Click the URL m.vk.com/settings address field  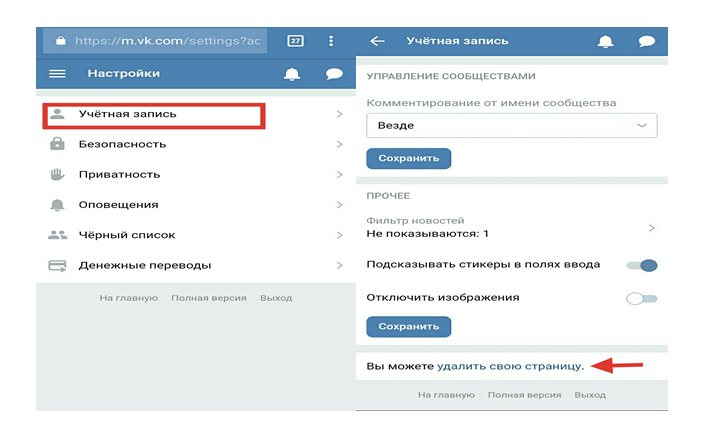point(155,41)
